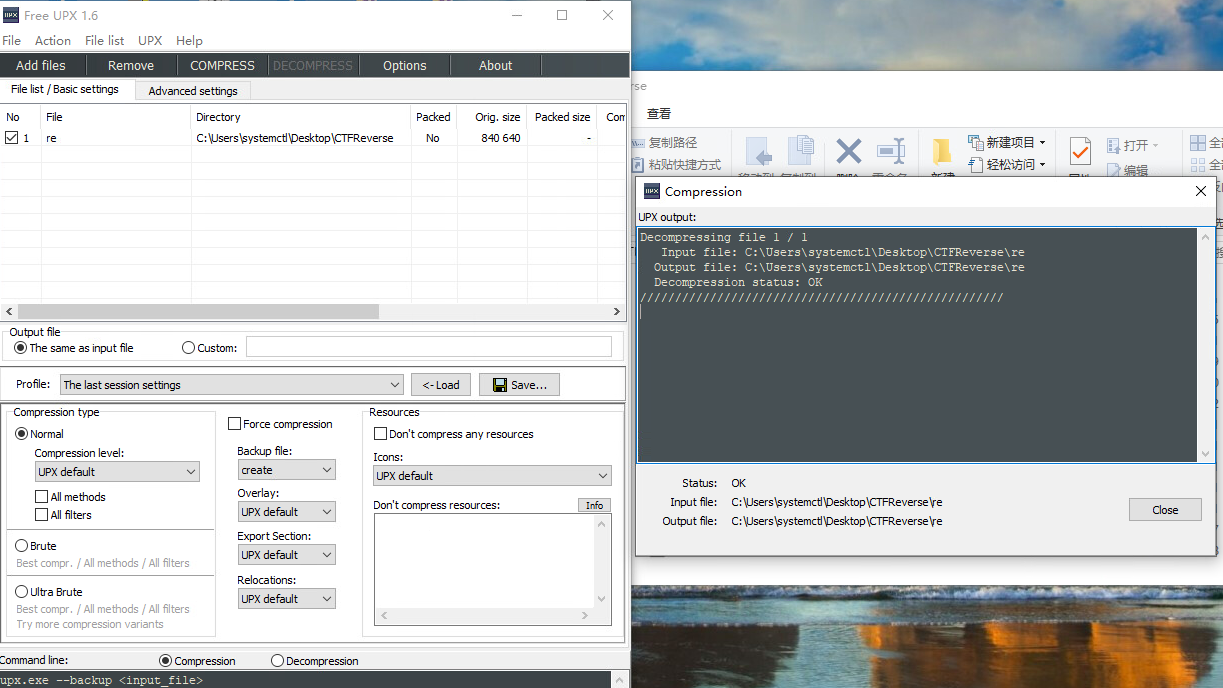
Task: Switch to File list / Basic settings tab
Action: click(x=65, y=90)
